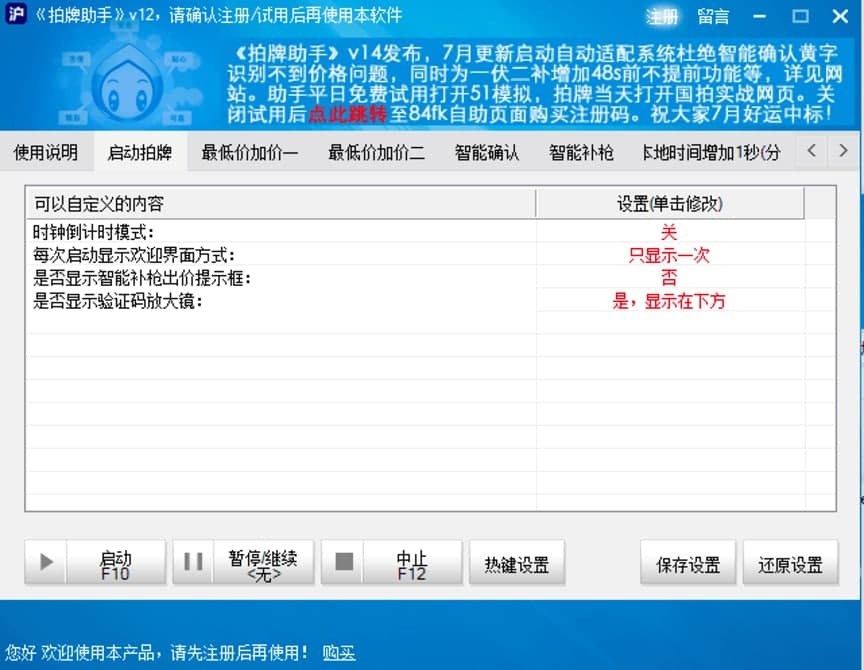
Task: Switch to the 使用说明 tab
Action: [47, 152]
